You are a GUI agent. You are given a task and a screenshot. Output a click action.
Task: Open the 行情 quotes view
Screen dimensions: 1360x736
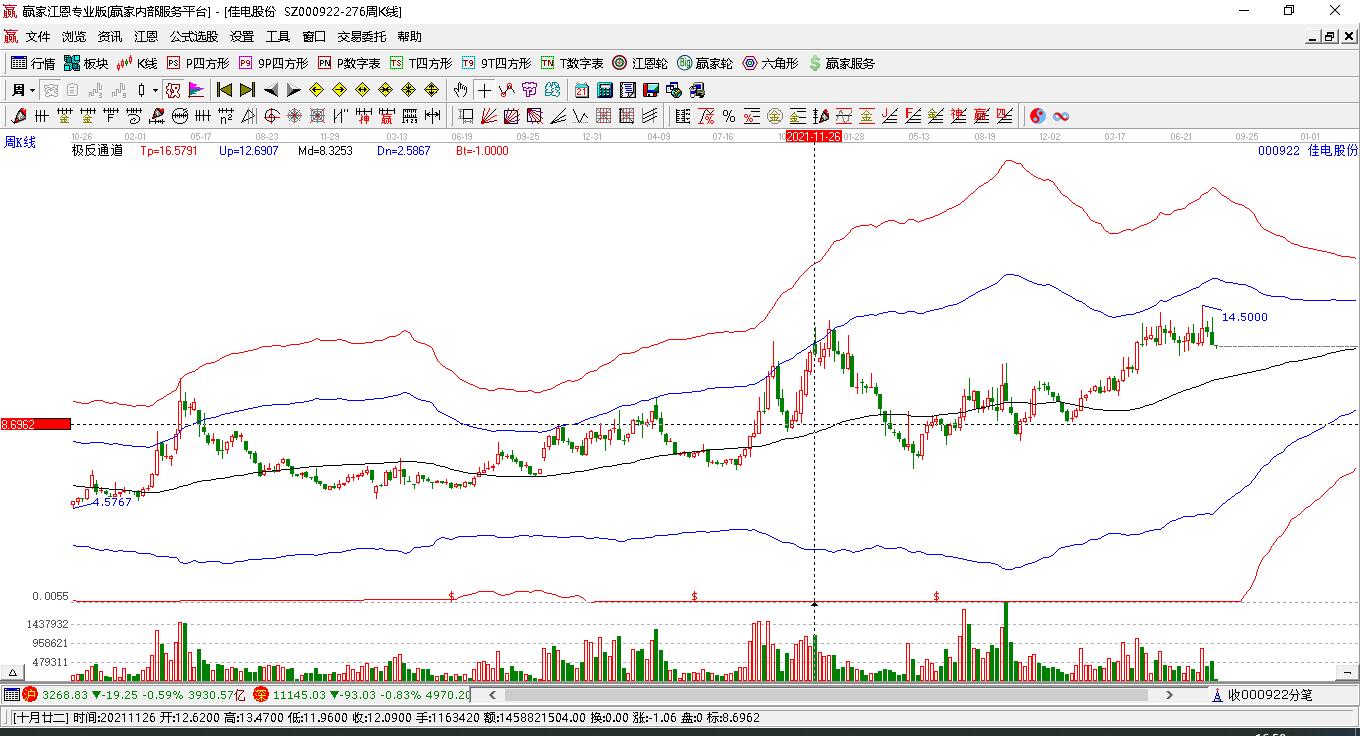33,63
